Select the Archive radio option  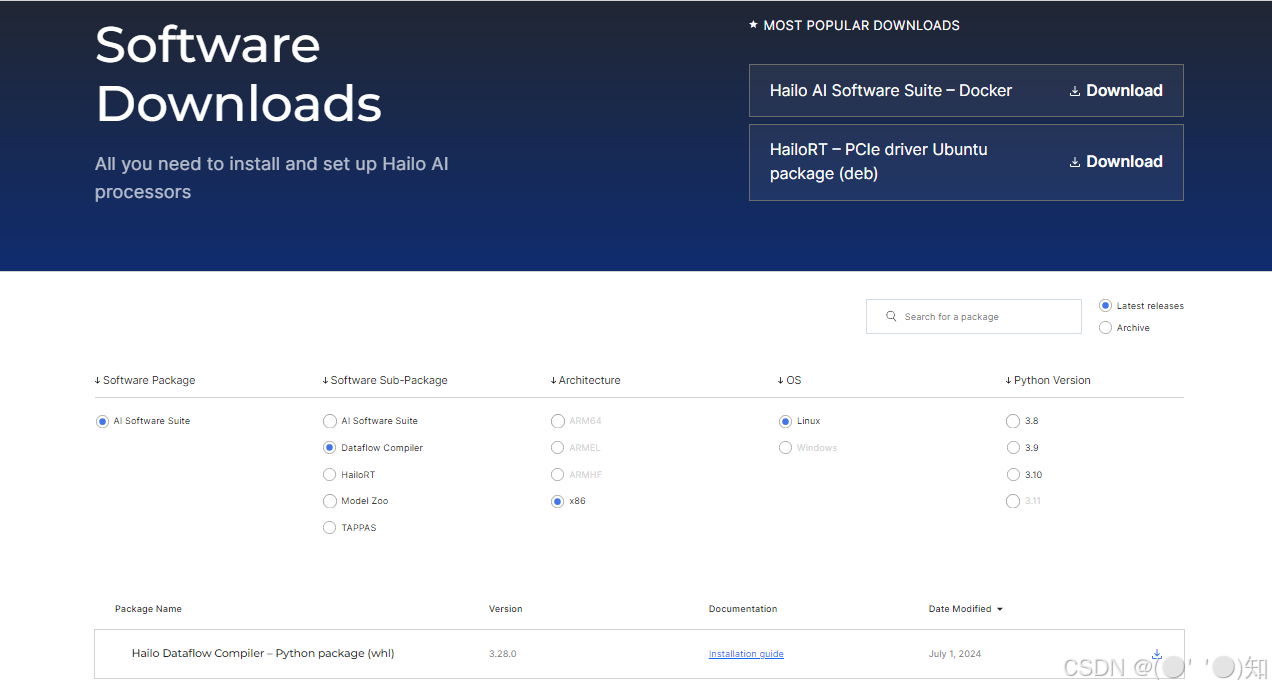pyautogui.click(x=1105, y=328)
